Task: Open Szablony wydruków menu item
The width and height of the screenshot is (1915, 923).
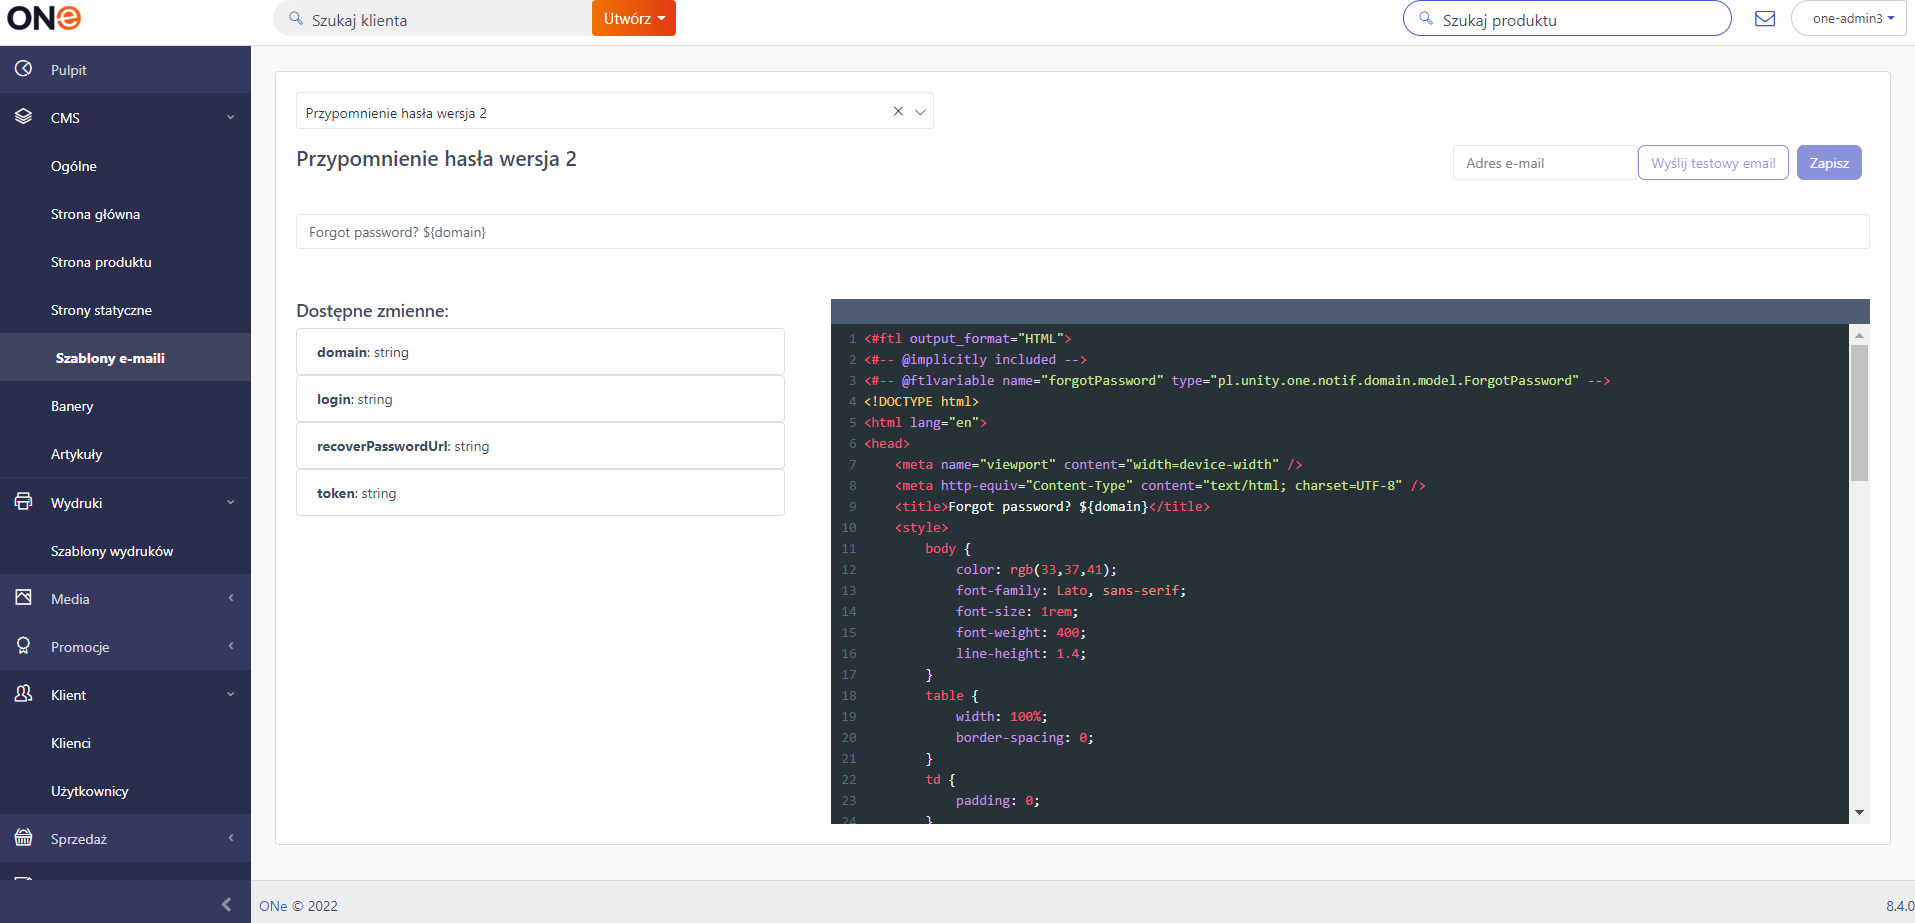Action: coord(112,551)
